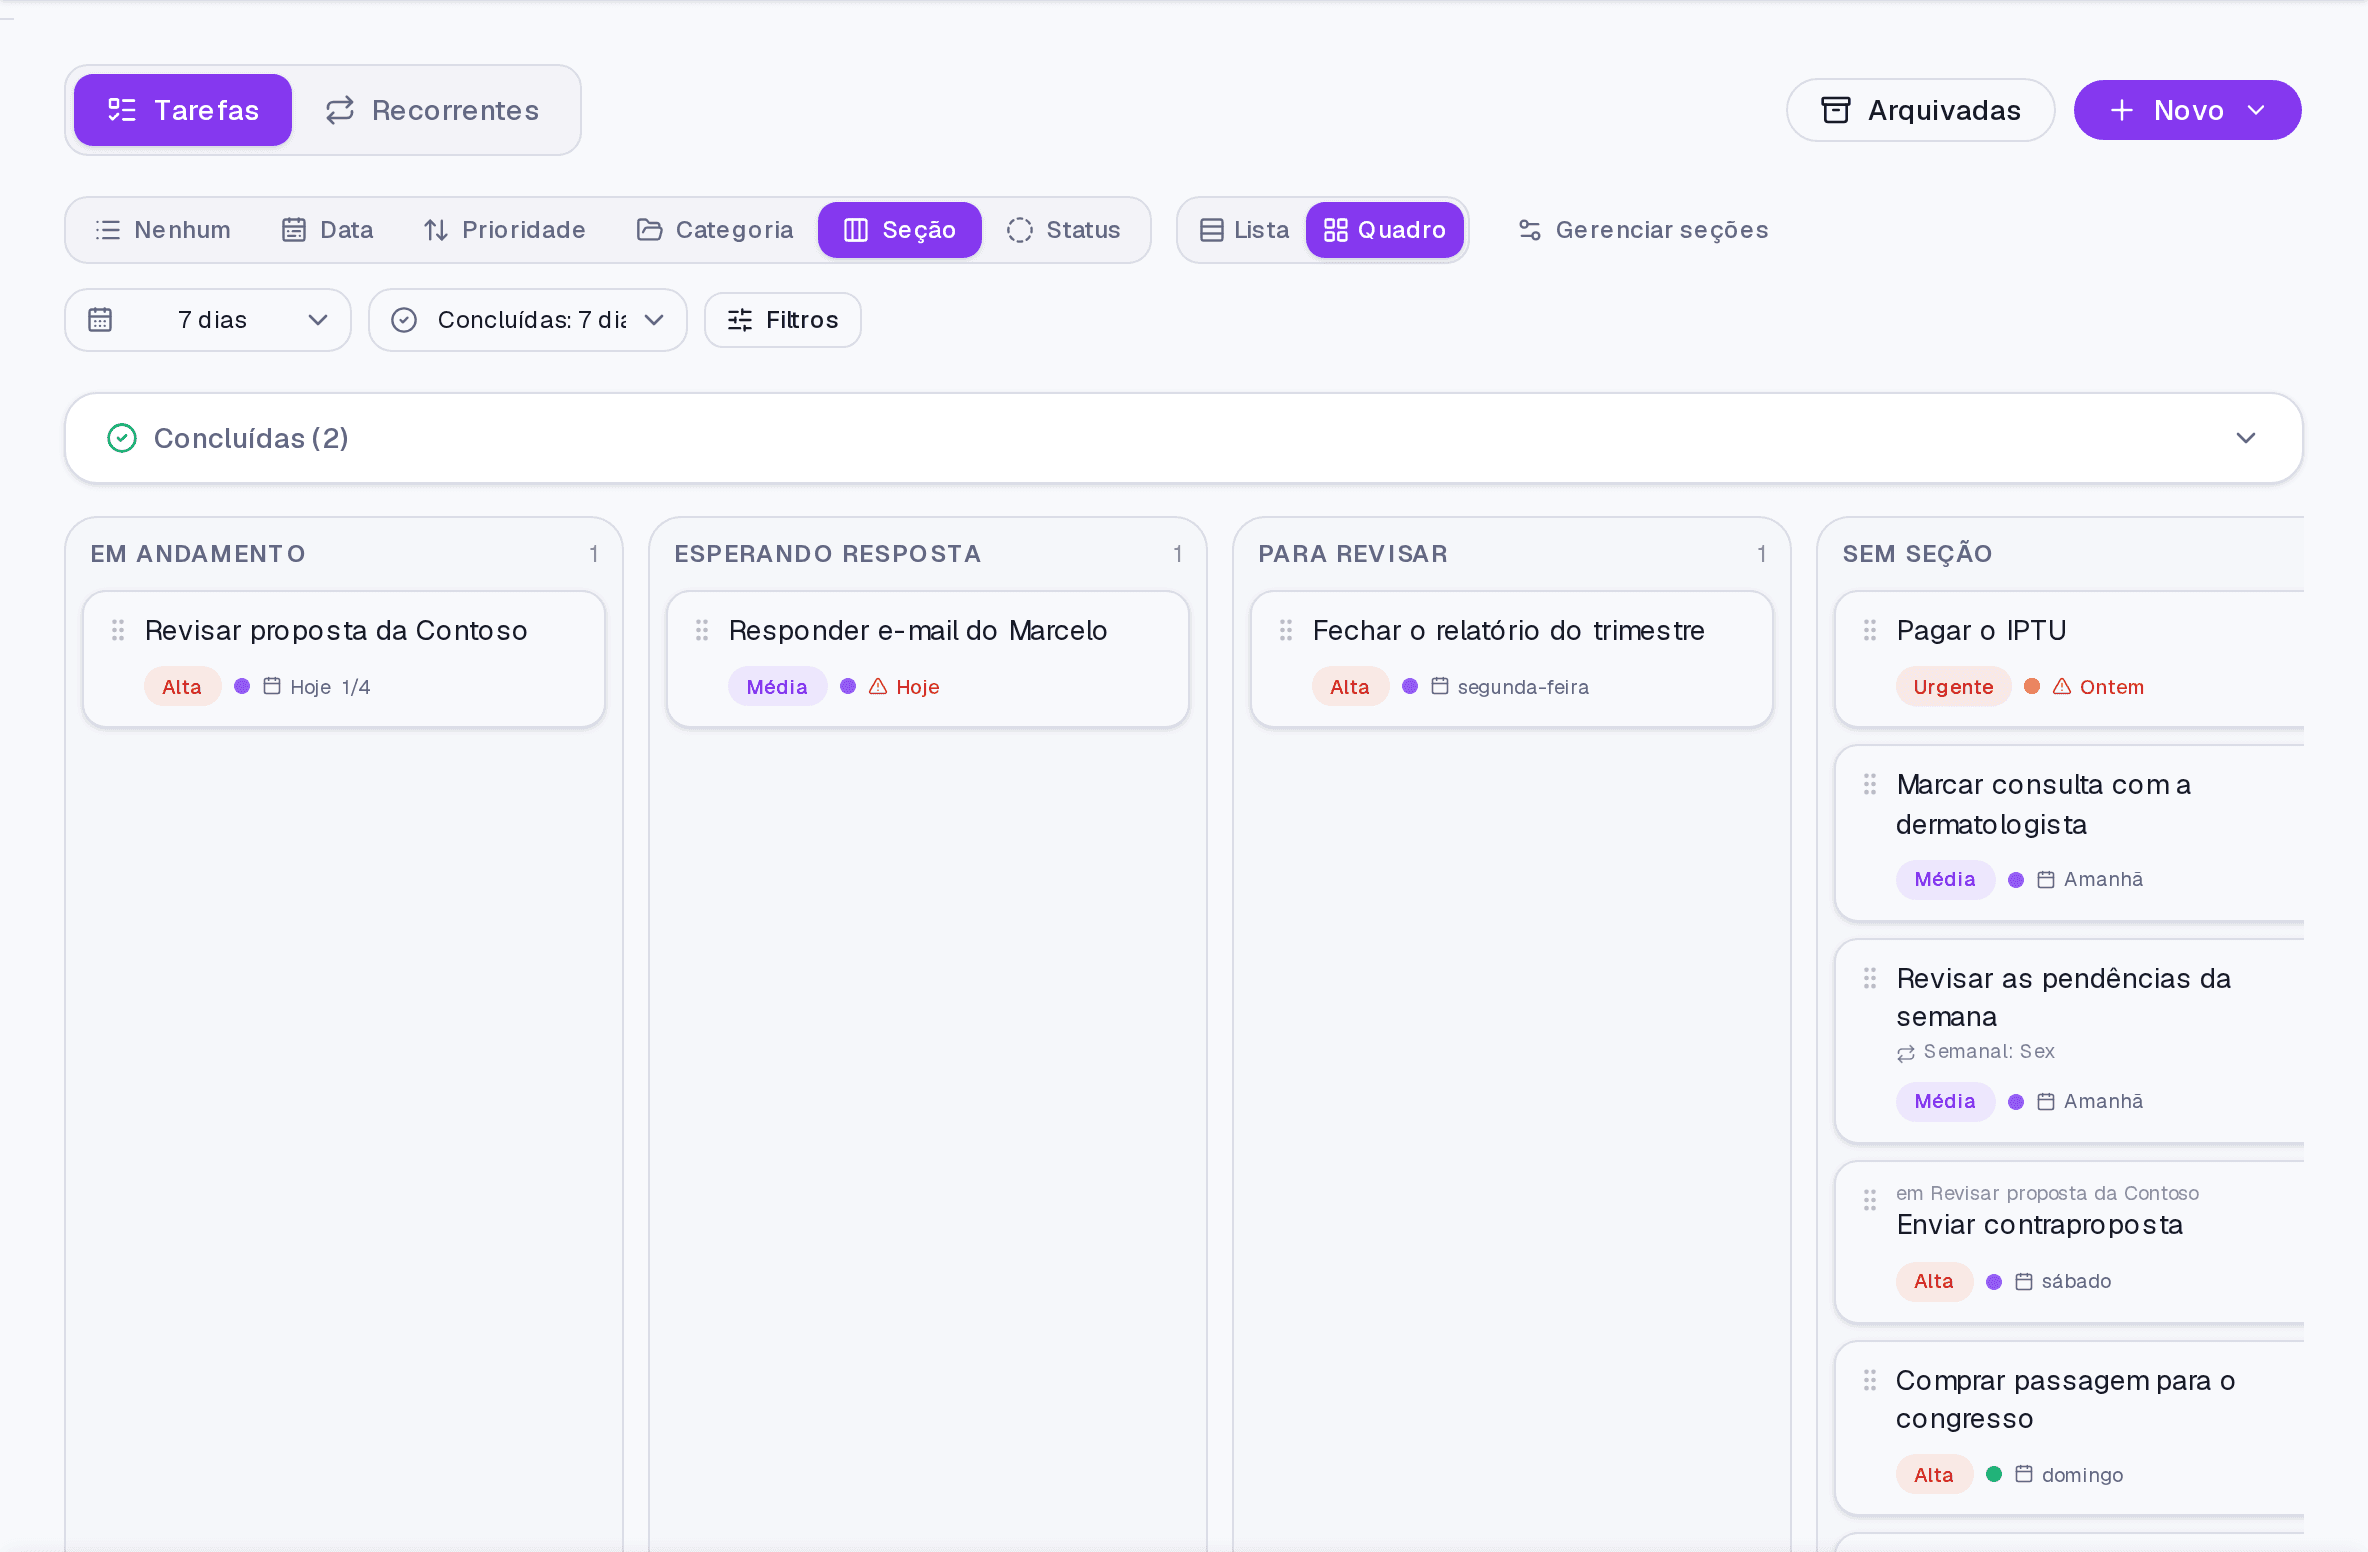Open the 7 dias period dropdown

point(208,320)
